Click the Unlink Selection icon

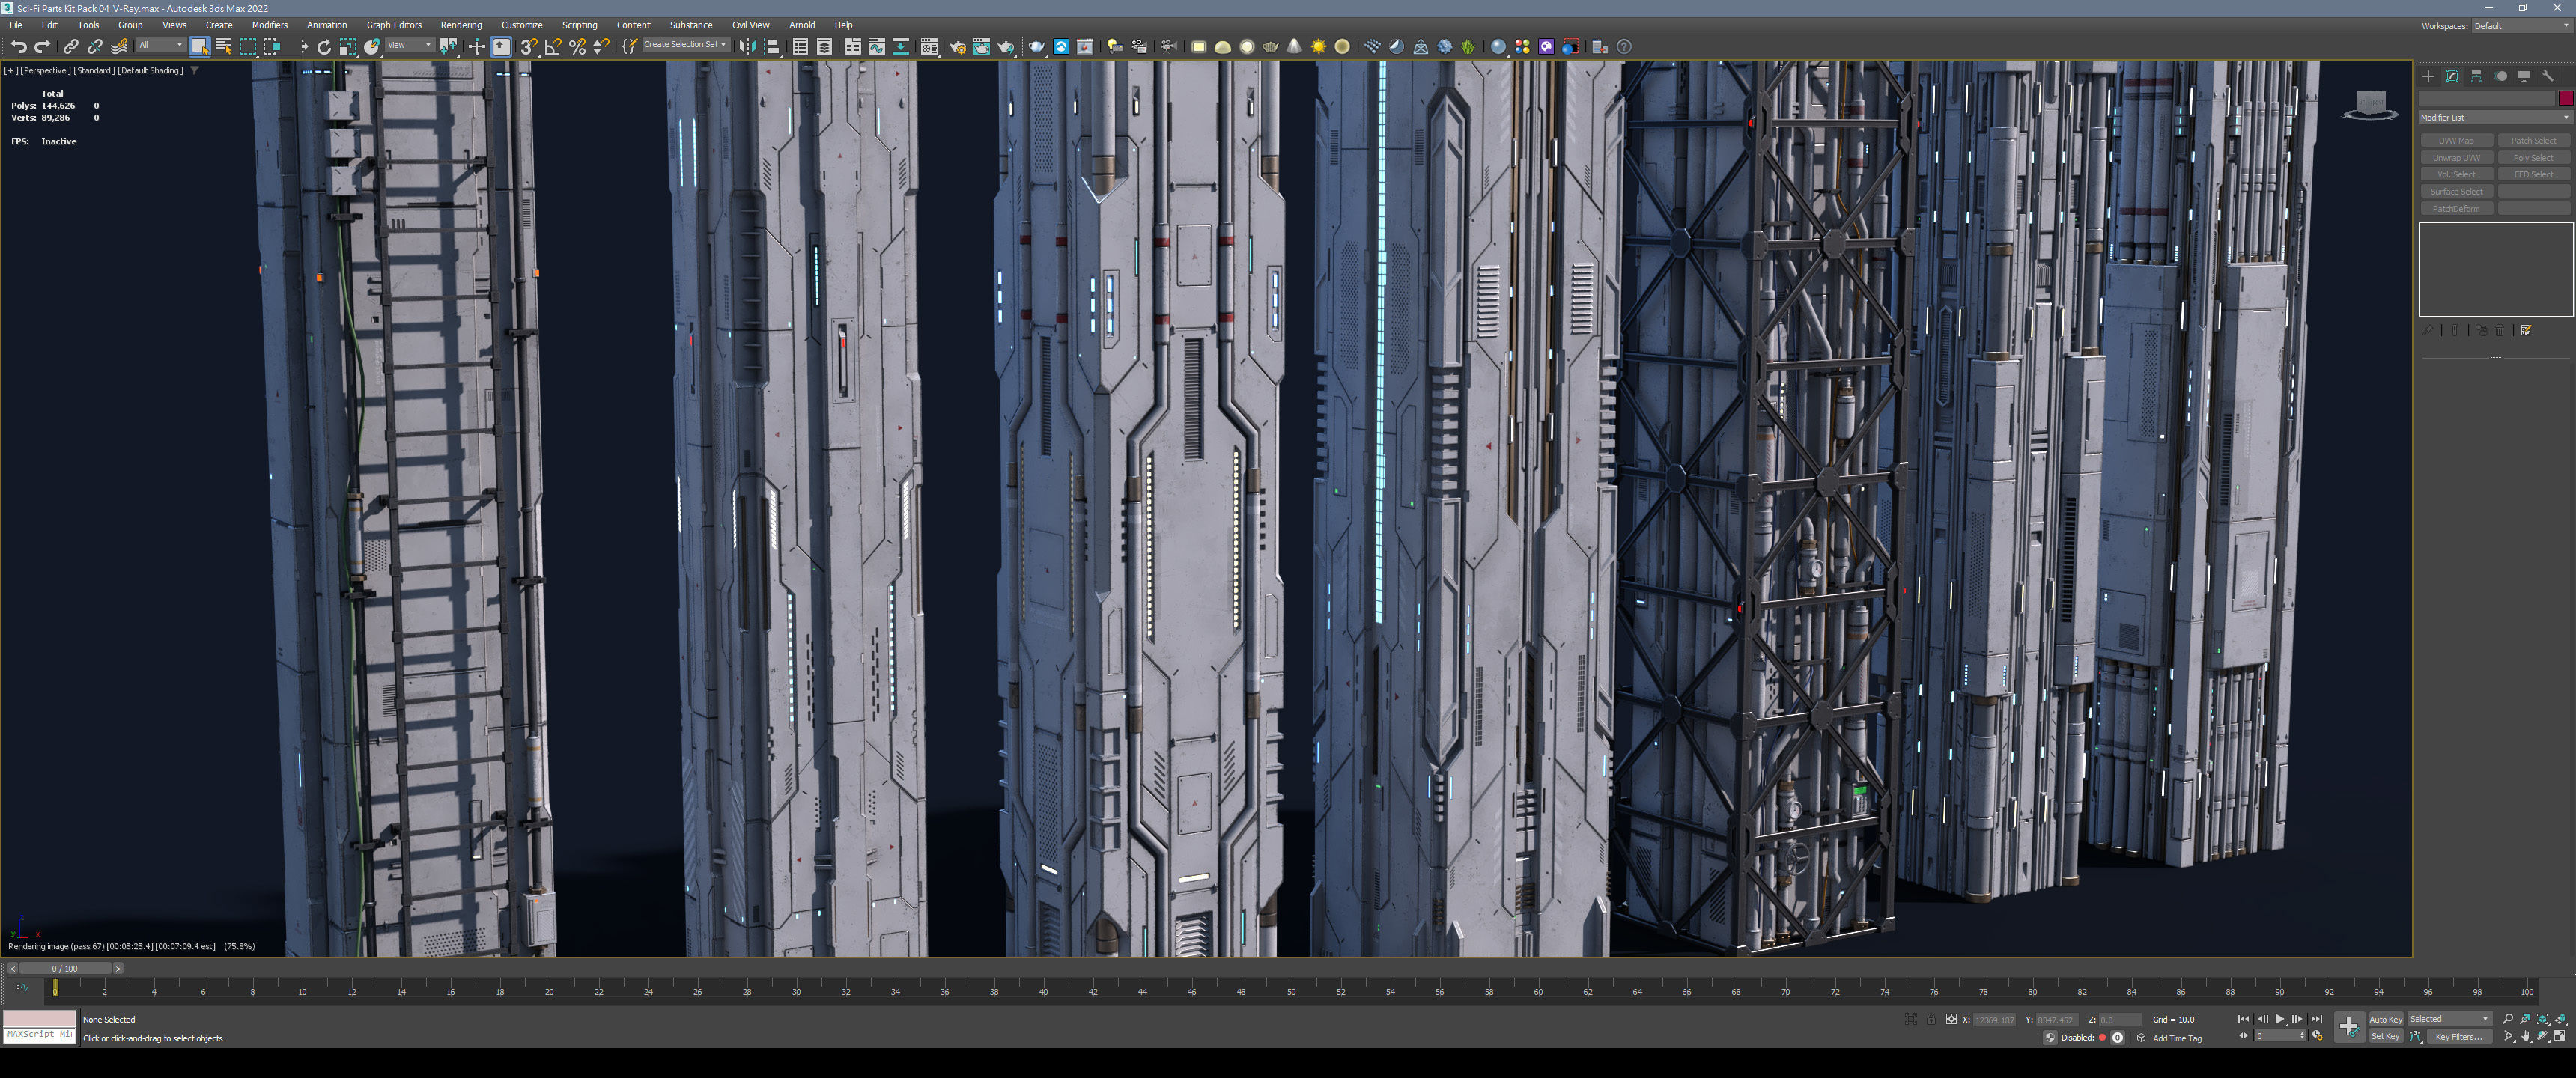coord(95,46)
